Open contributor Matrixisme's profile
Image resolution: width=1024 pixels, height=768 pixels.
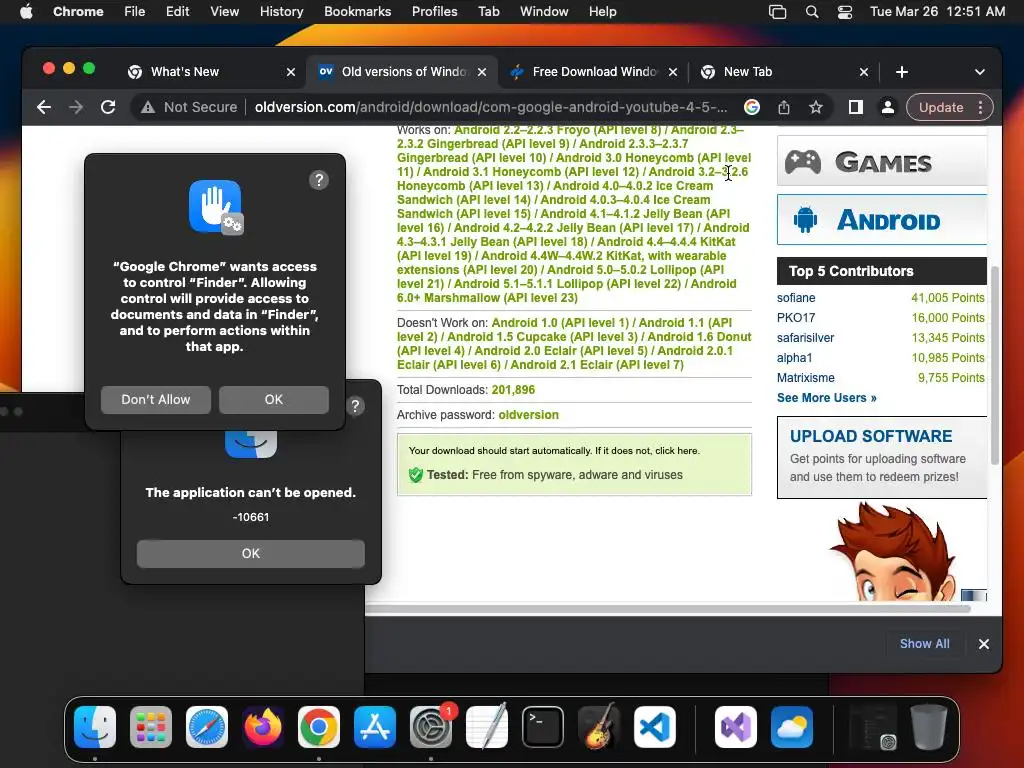[805, 378]
